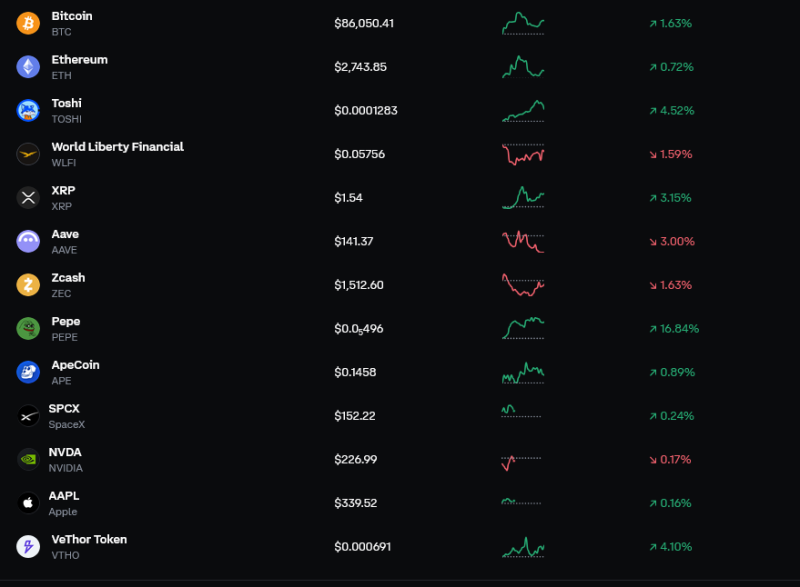
Task: Open the SPCX SpaceX asset link
Action: tap(66, 416)
